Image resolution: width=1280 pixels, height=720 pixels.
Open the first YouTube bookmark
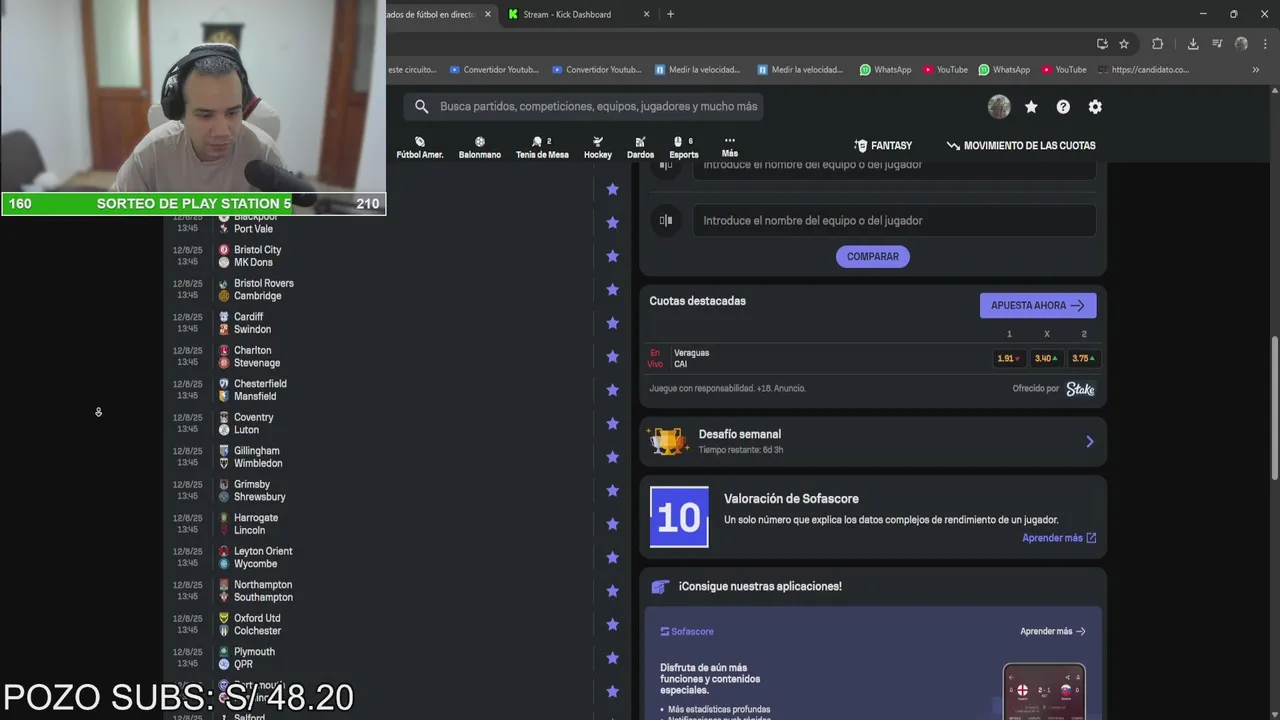[x=946, y=70]
